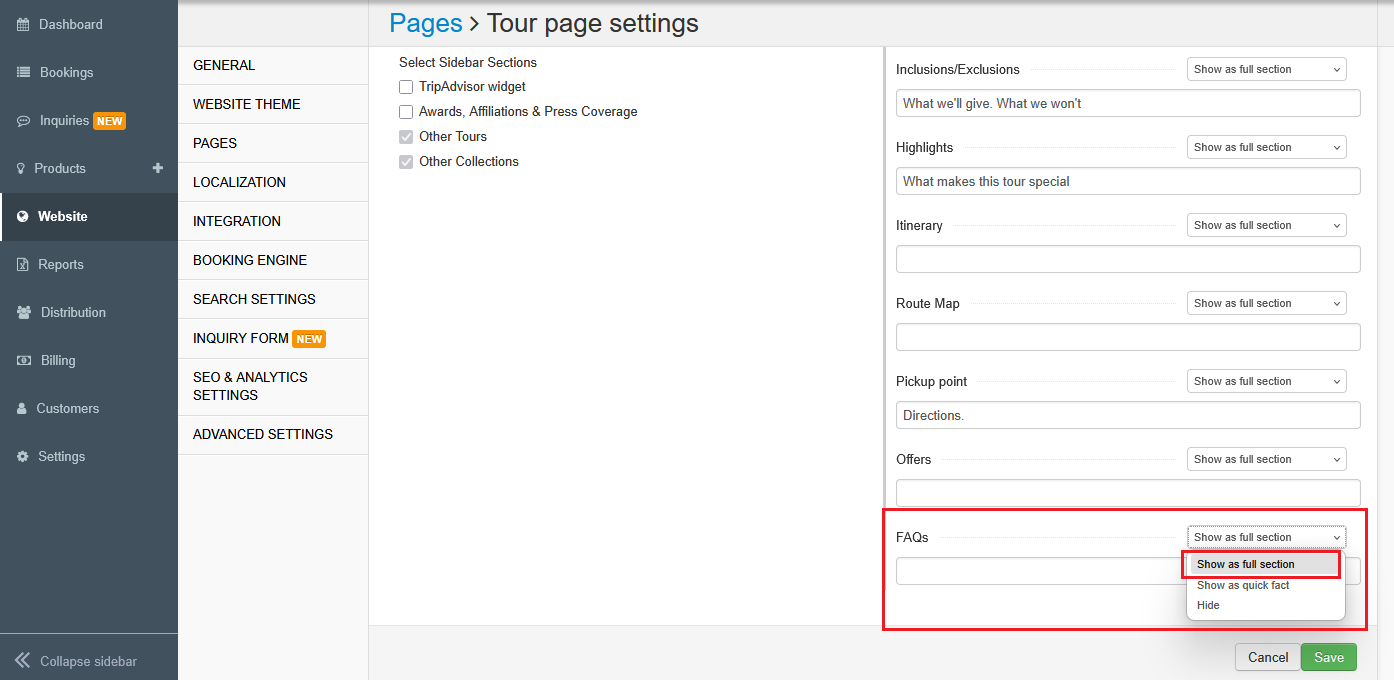Click the Reports spreadsheet icon
This screenshot has width=1394, height=680.
[x=23, y=265]
